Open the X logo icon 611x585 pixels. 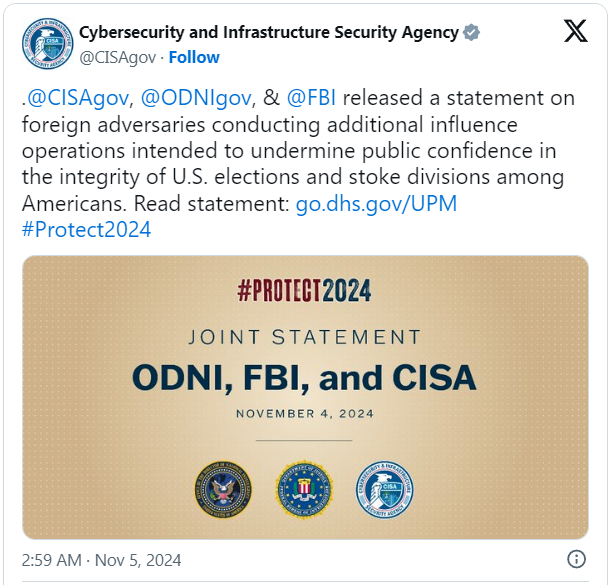click(x=576, y=31)
